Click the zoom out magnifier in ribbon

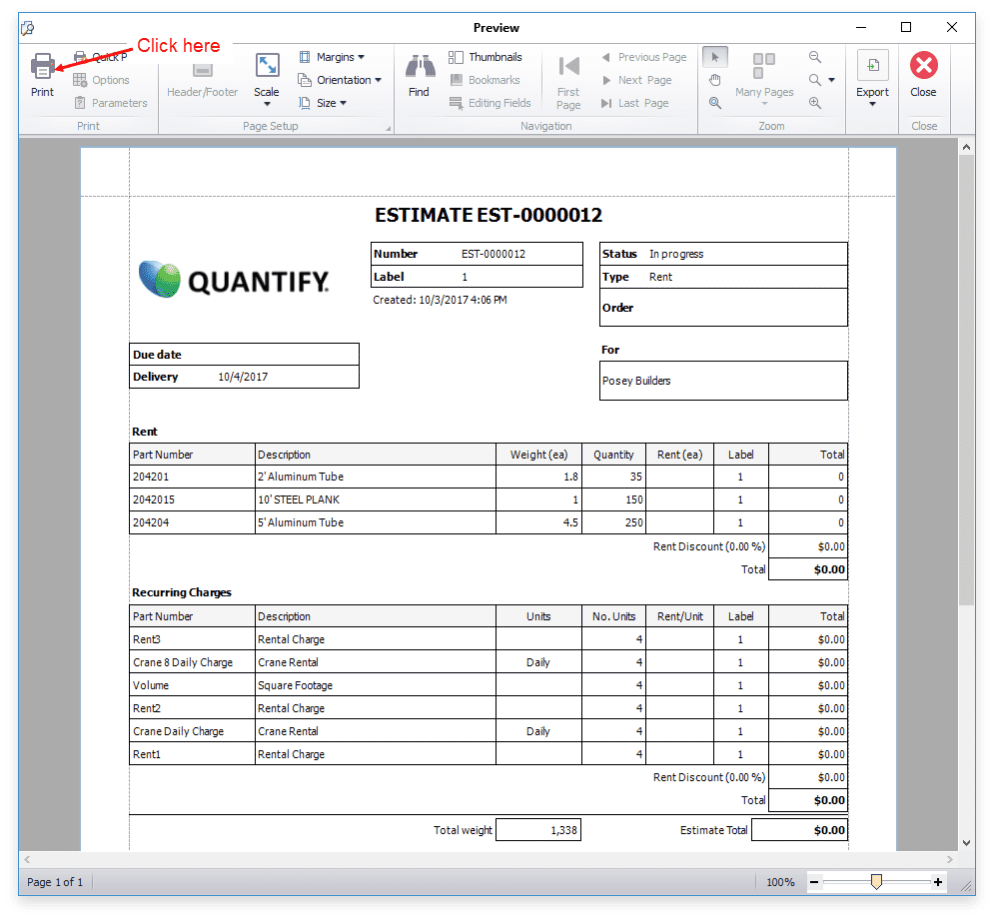(815, 57)
